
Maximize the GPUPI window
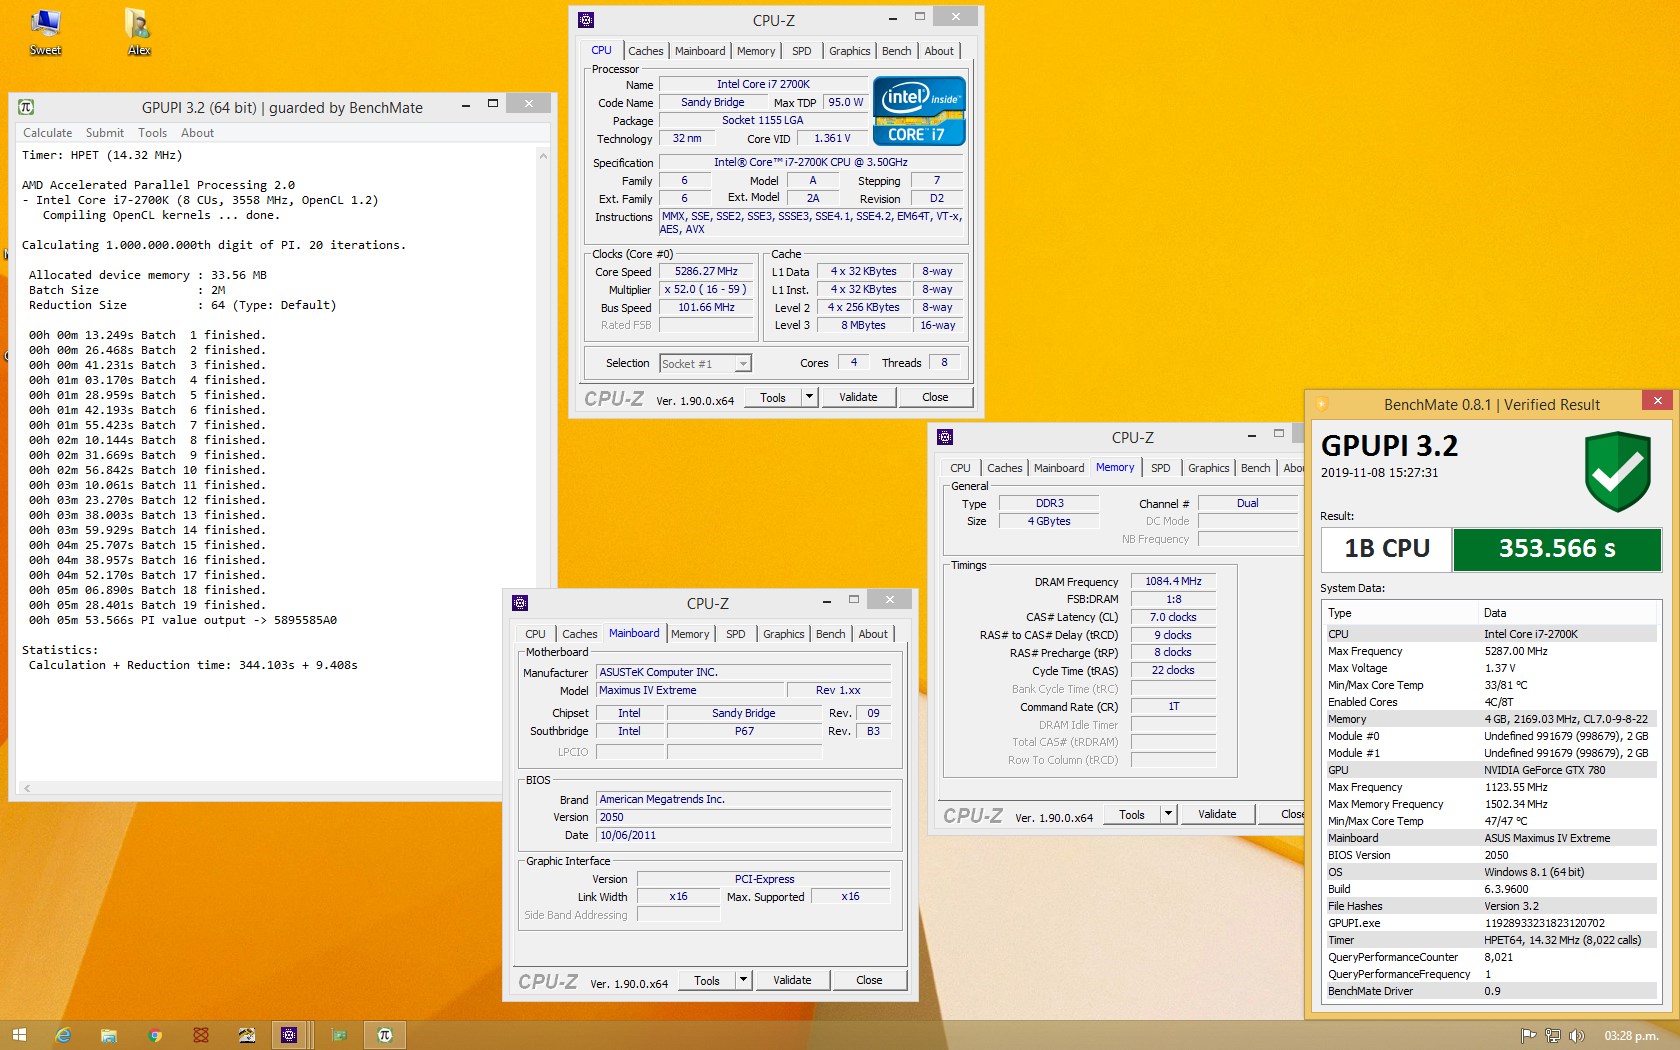click(x=493, y=104)
